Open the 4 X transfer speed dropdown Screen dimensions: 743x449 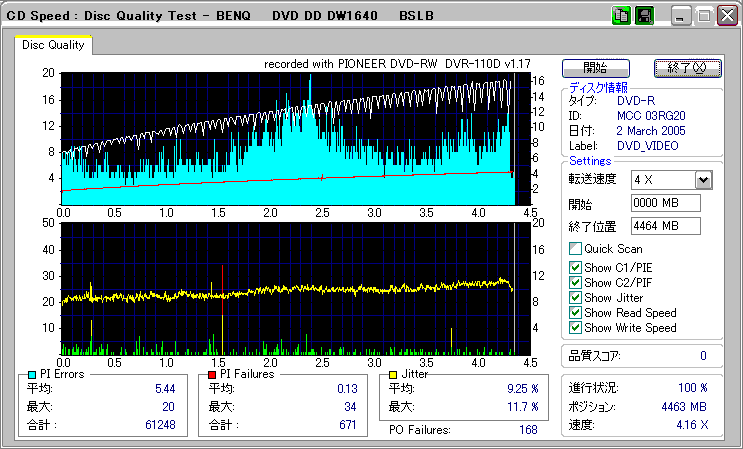702,179
